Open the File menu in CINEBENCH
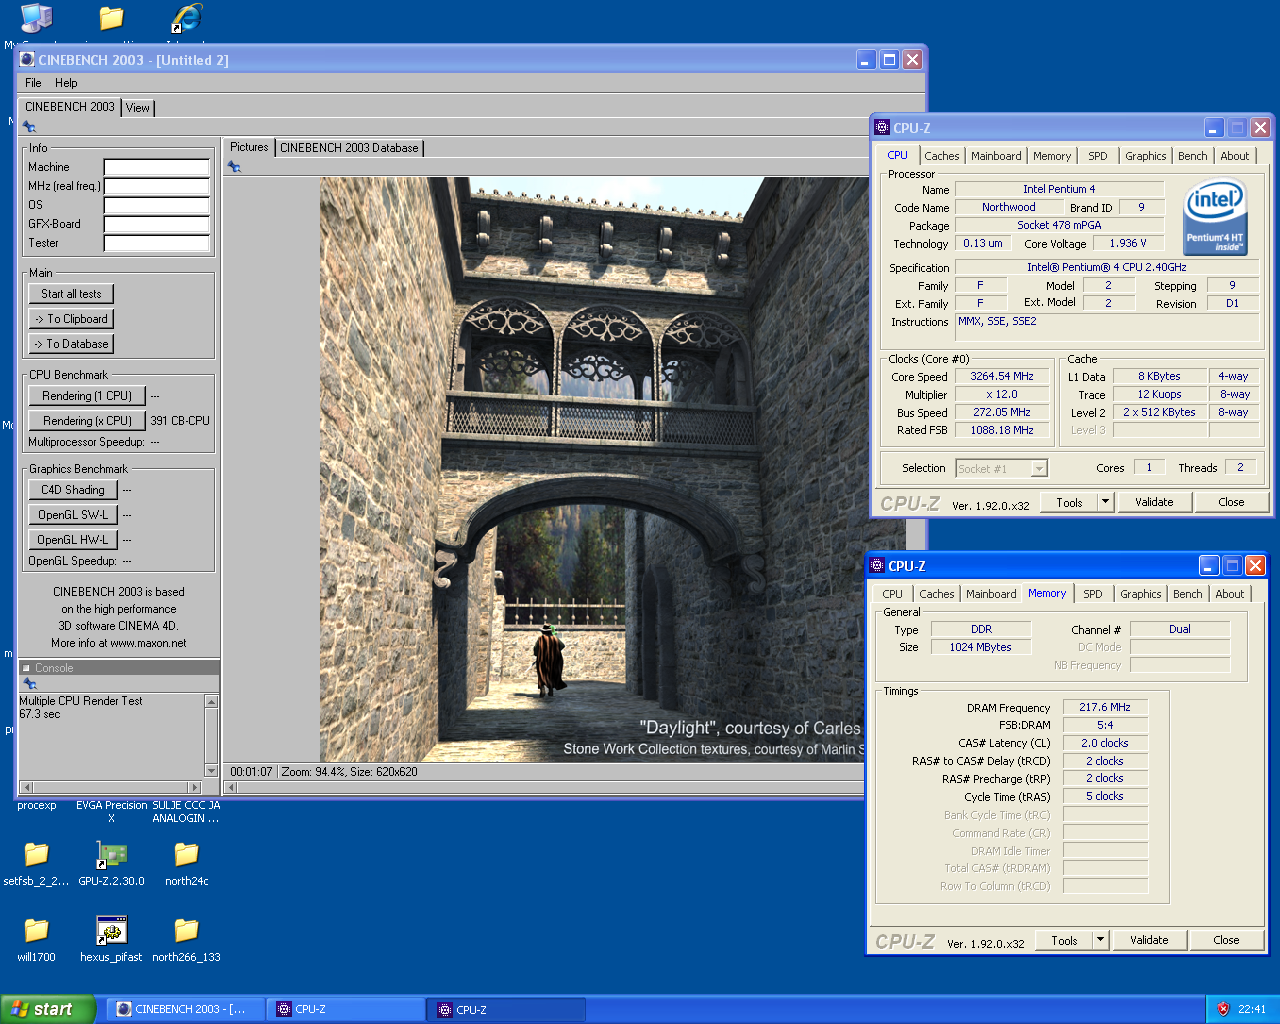The image size is (1280, 1024). tap(33, 83)
